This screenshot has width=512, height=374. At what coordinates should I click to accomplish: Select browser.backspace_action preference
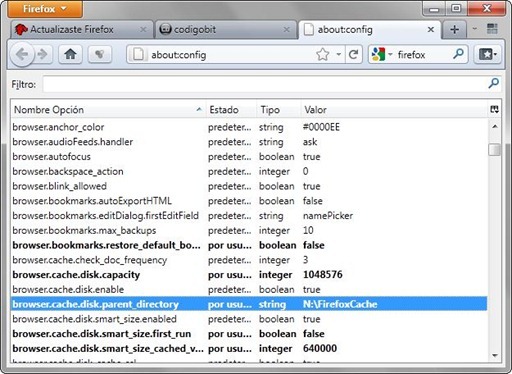pos(249,171)
